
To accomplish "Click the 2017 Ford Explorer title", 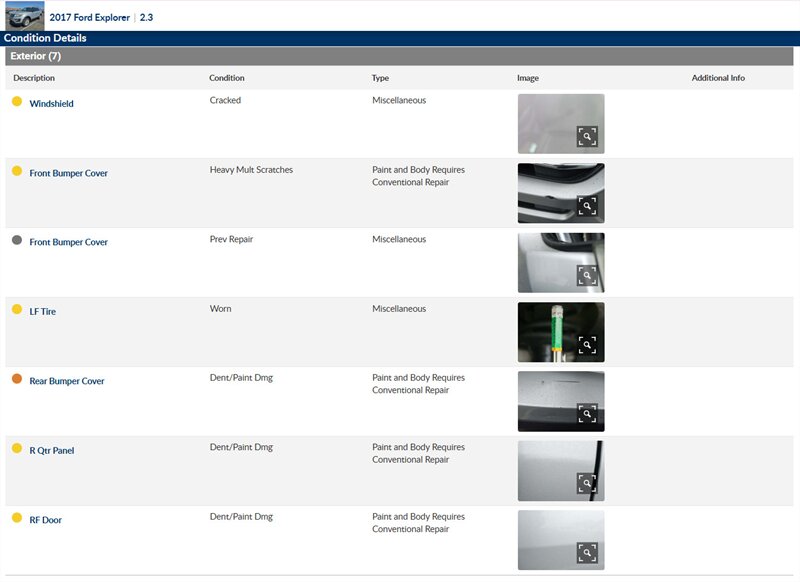I will (89, 17).
